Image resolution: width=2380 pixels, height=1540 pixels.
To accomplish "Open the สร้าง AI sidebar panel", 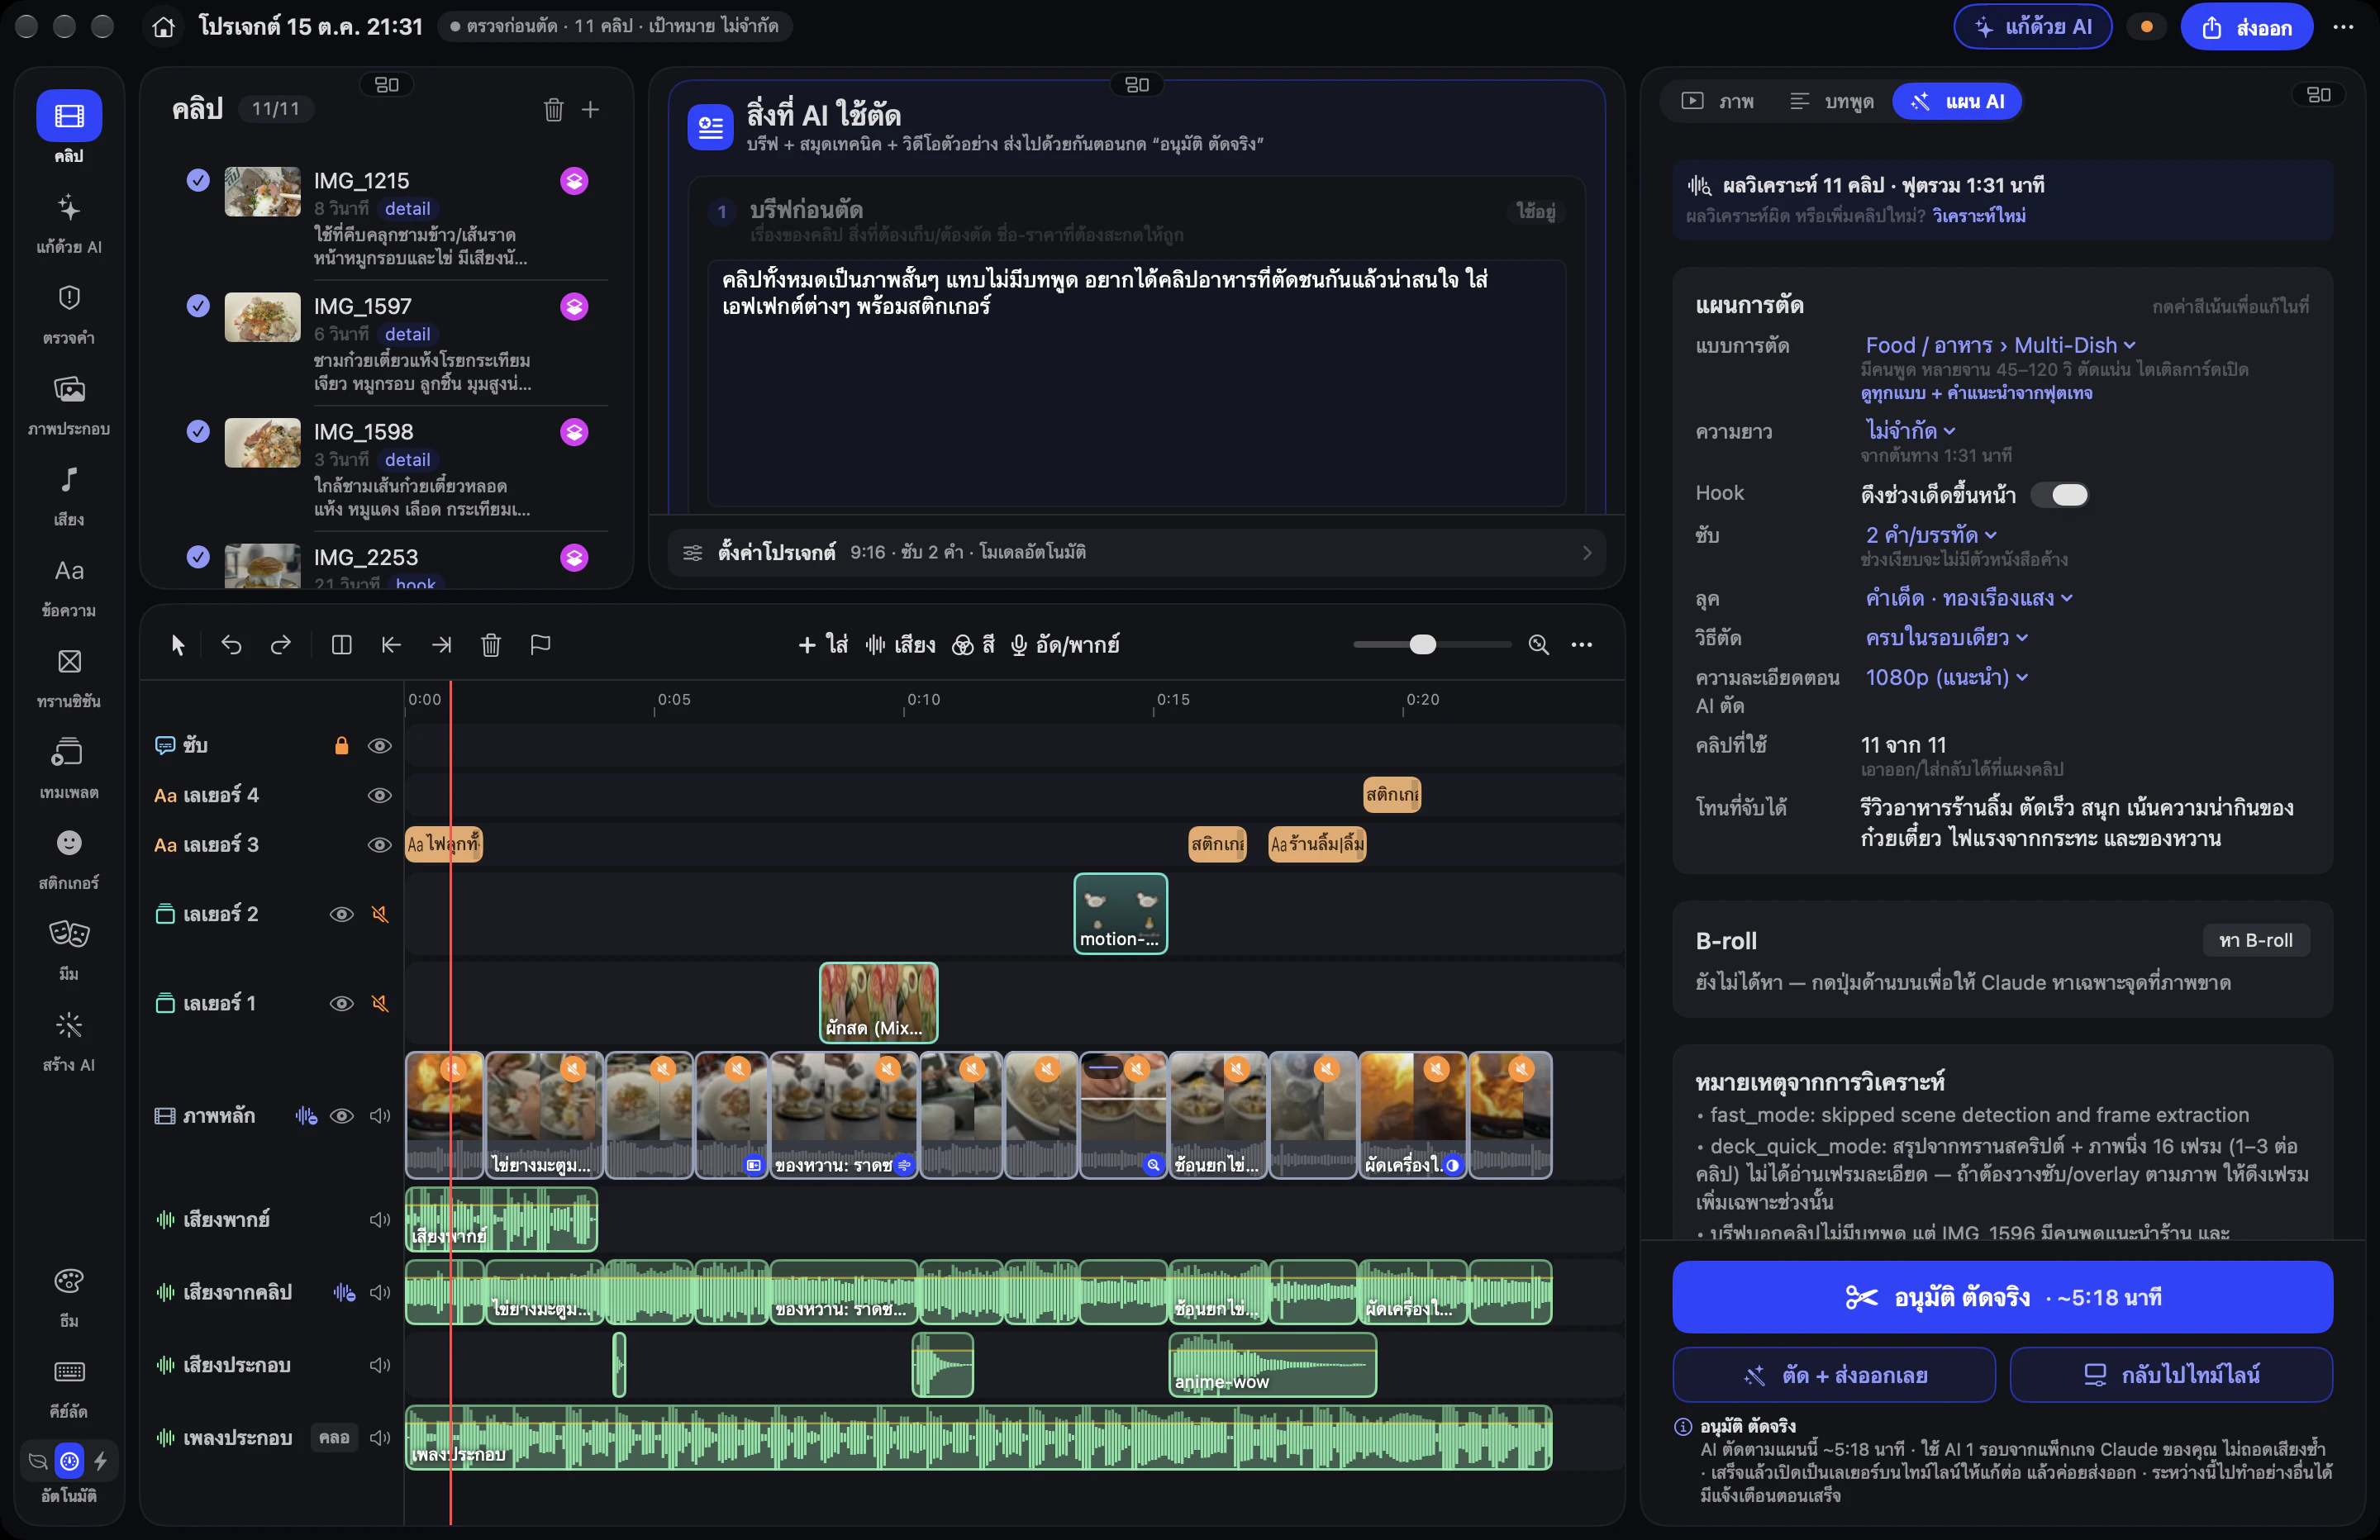I will (69, 1041).
